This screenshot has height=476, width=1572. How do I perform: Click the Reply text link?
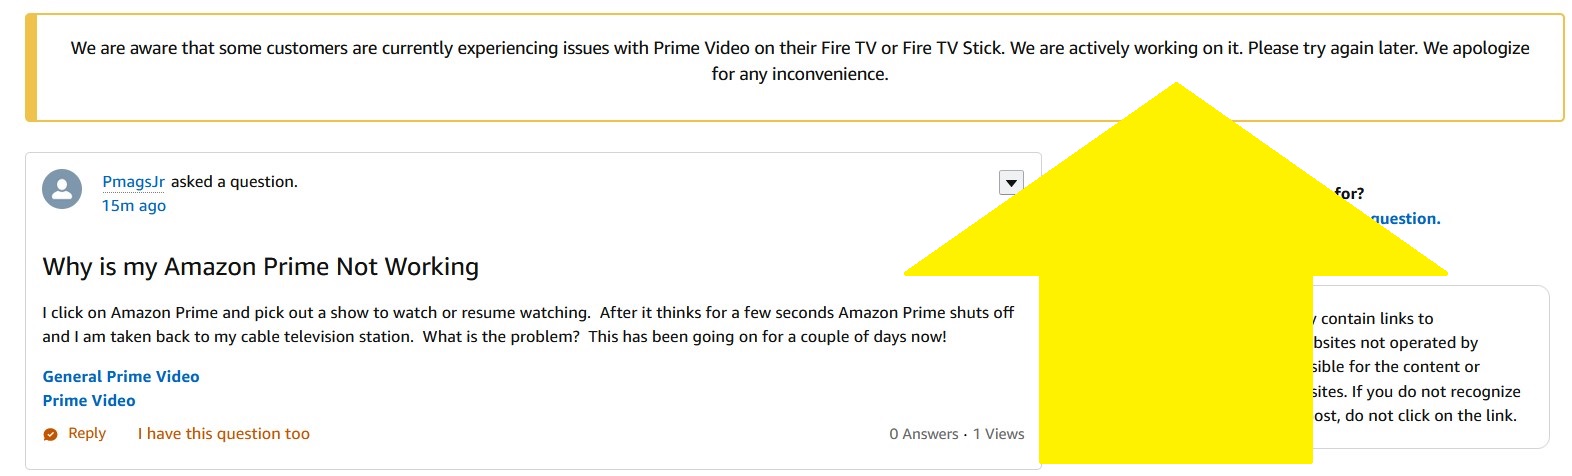pyautogui.click(x=87, y=434)
